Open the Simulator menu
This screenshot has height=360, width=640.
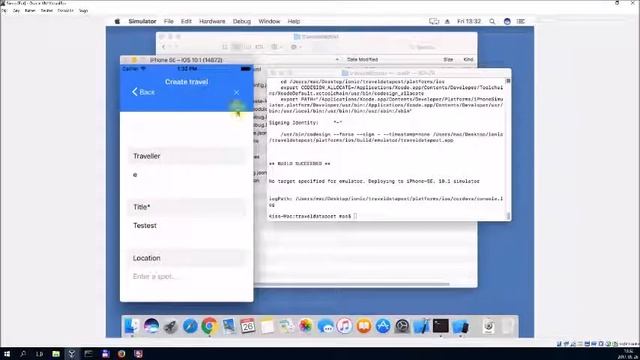142,21
